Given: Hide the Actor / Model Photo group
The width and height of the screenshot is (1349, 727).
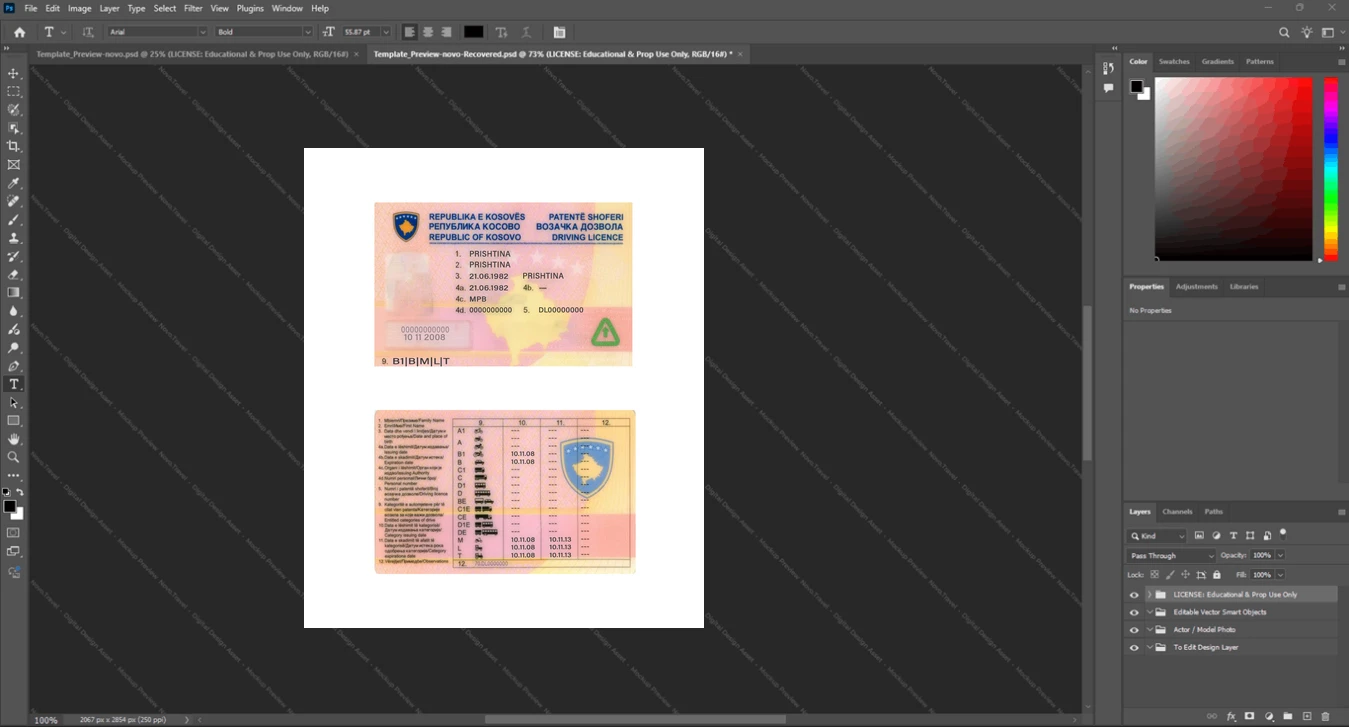Looking at the screenshot, I should [x=1134, y=630].
